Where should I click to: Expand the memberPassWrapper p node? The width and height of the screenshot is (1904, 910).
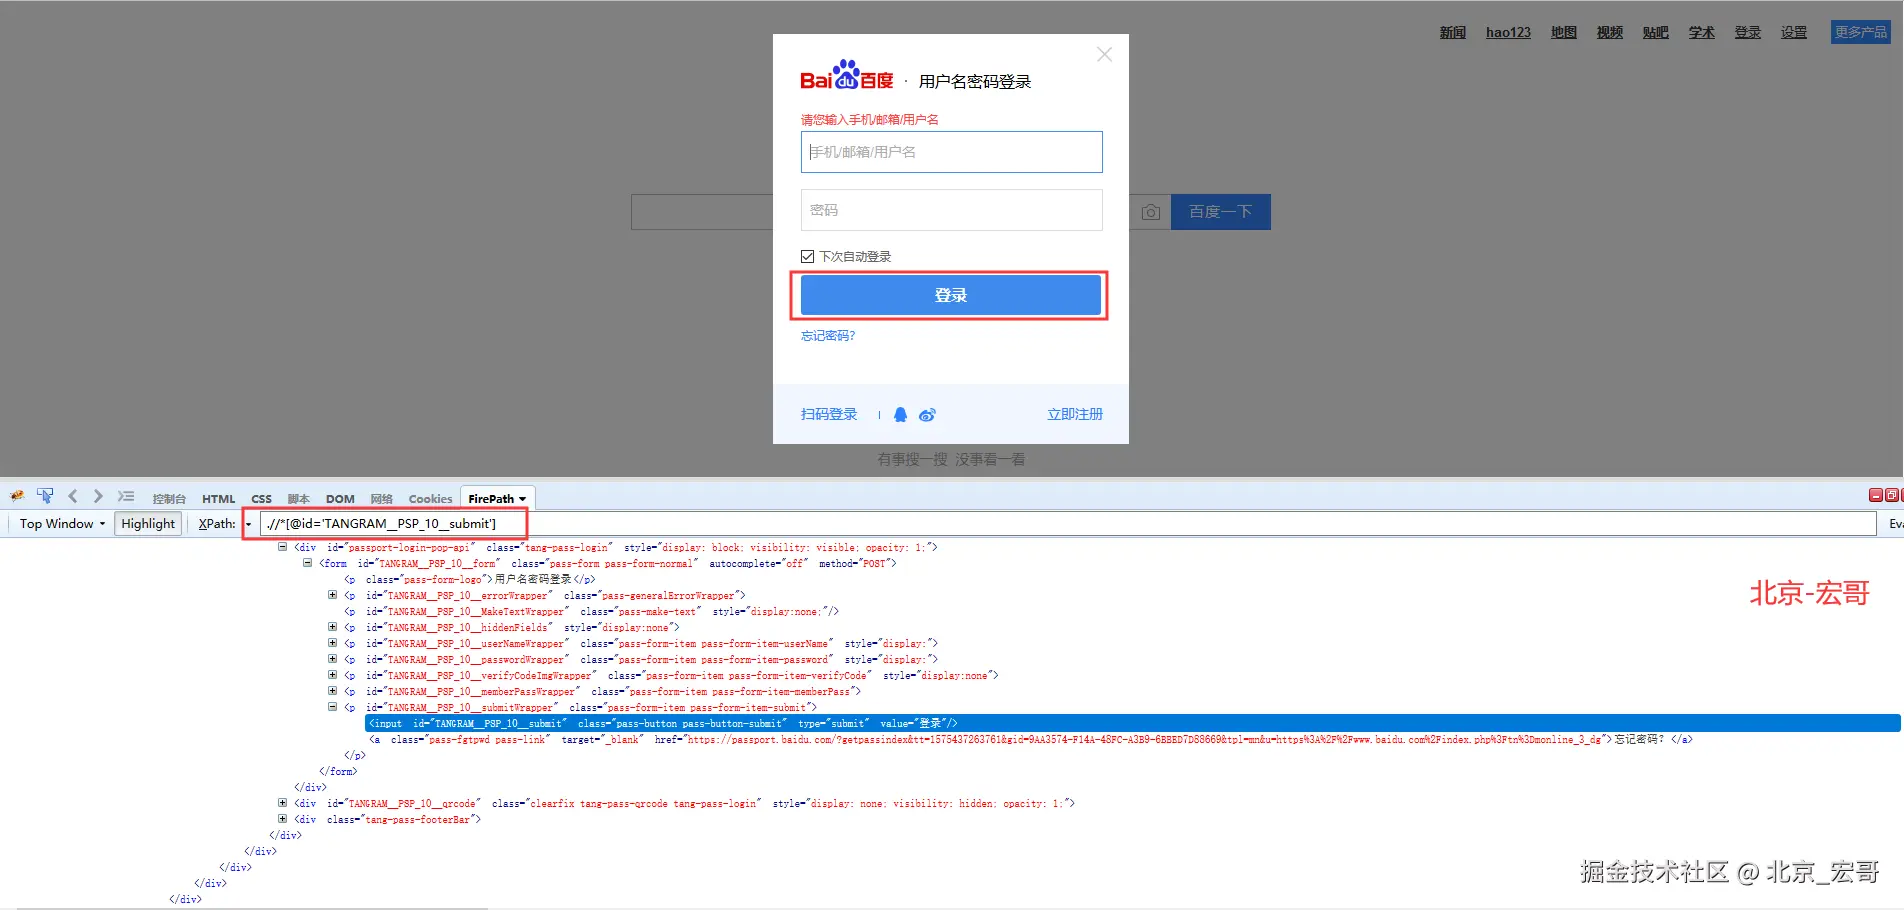[332, 691]
